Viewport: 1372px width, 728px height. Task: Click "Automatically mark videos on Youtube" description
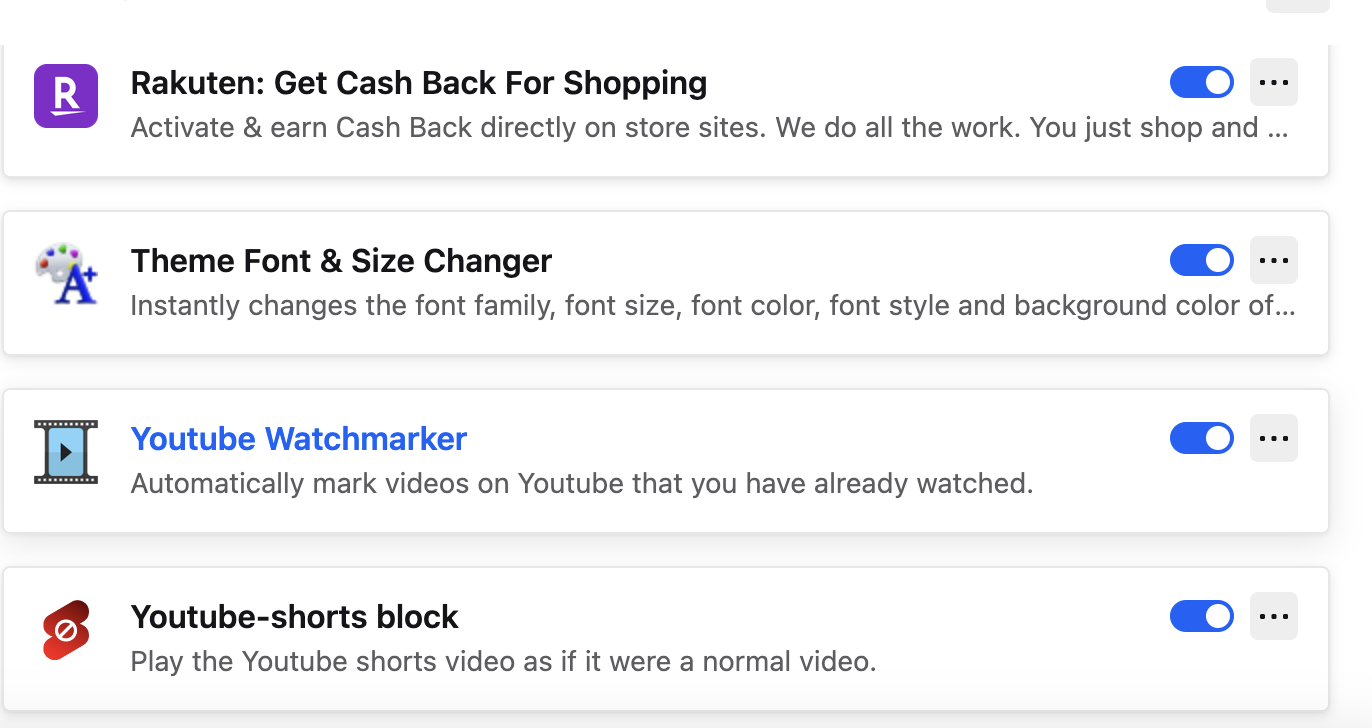[581, 484]
